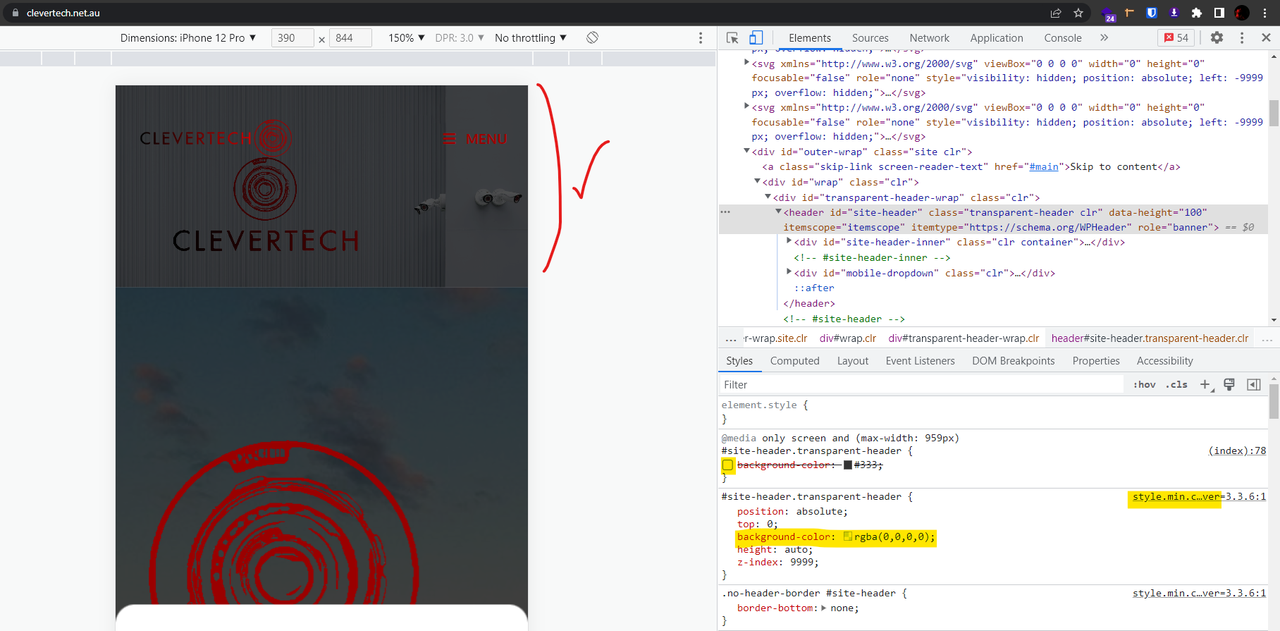Open the DPR 3.0 dropdown
Screen dimensions: 1280x631
click(x=460, y=38)
